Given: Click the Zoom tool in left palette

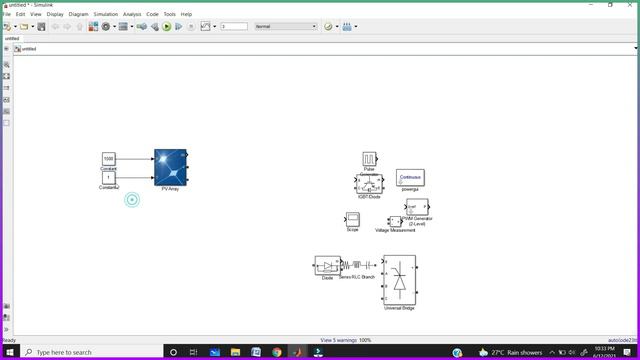Looking at the screenshot, I should point(7,65).
